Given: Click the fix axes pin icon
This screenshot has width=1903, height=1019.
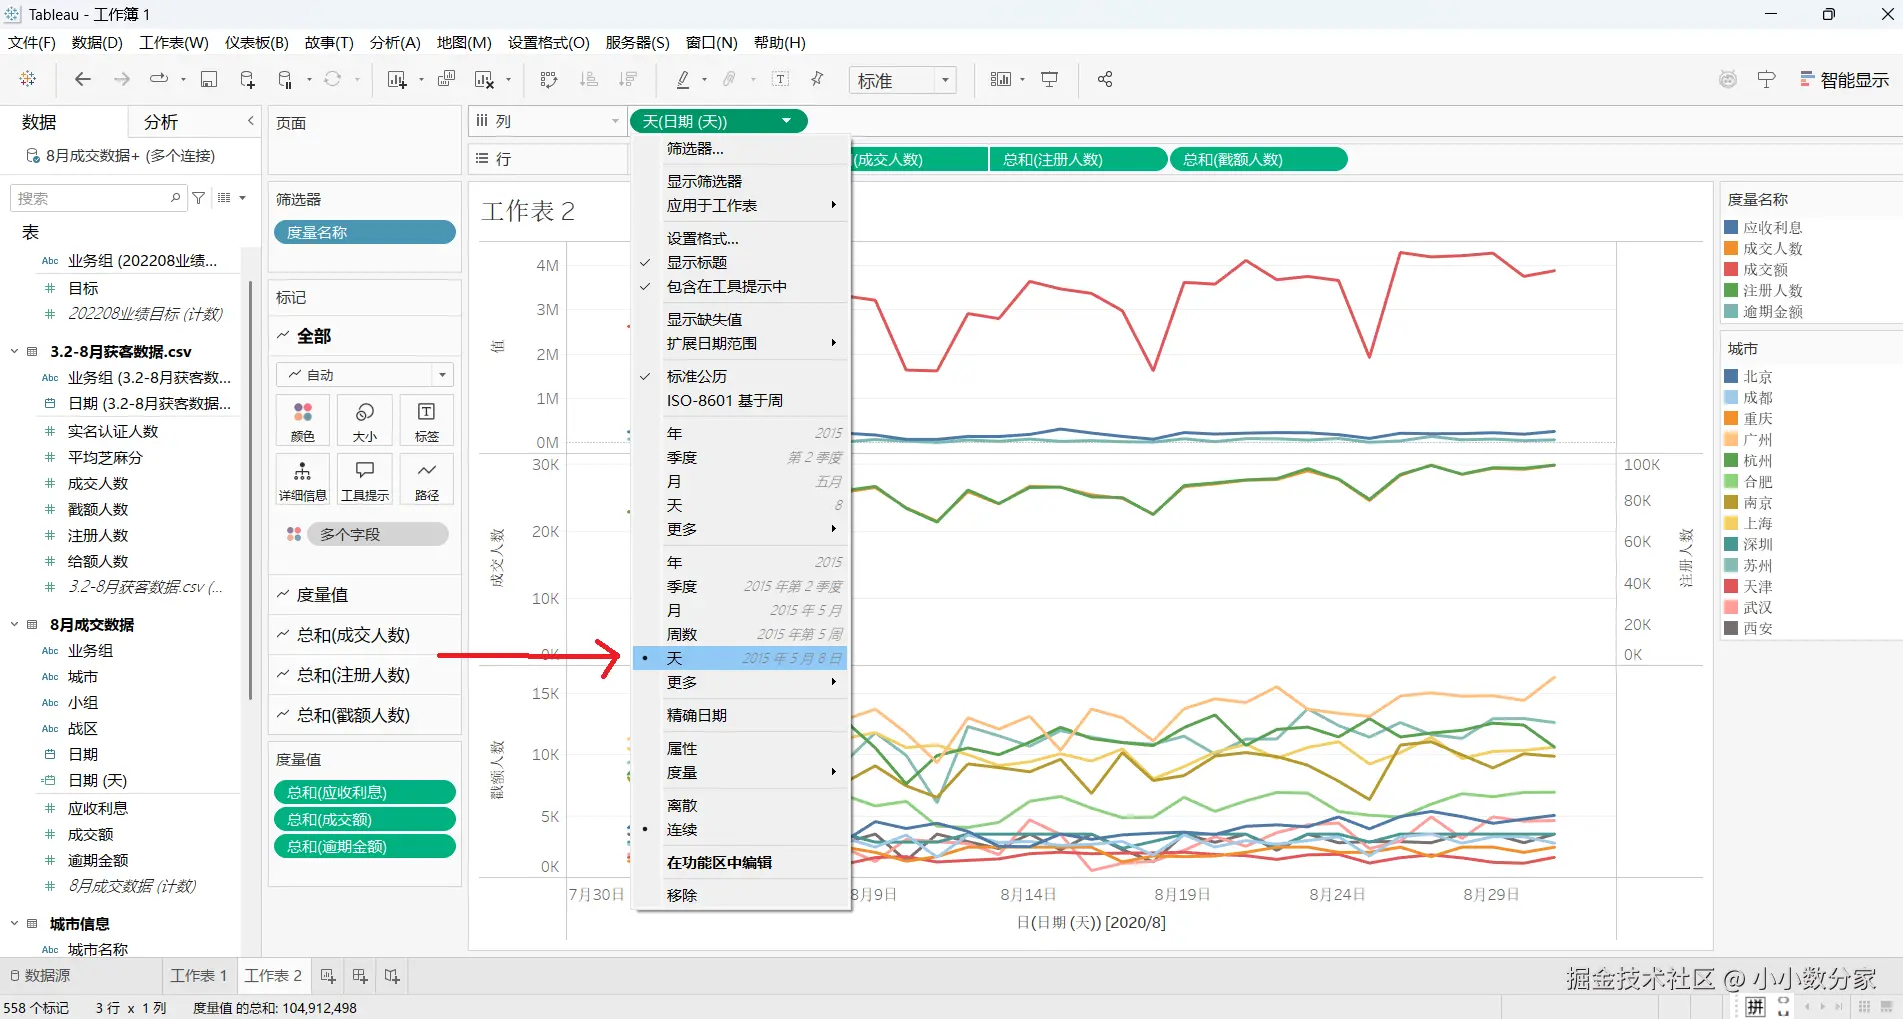Looking at the screenshot, I should click(818, 79).
